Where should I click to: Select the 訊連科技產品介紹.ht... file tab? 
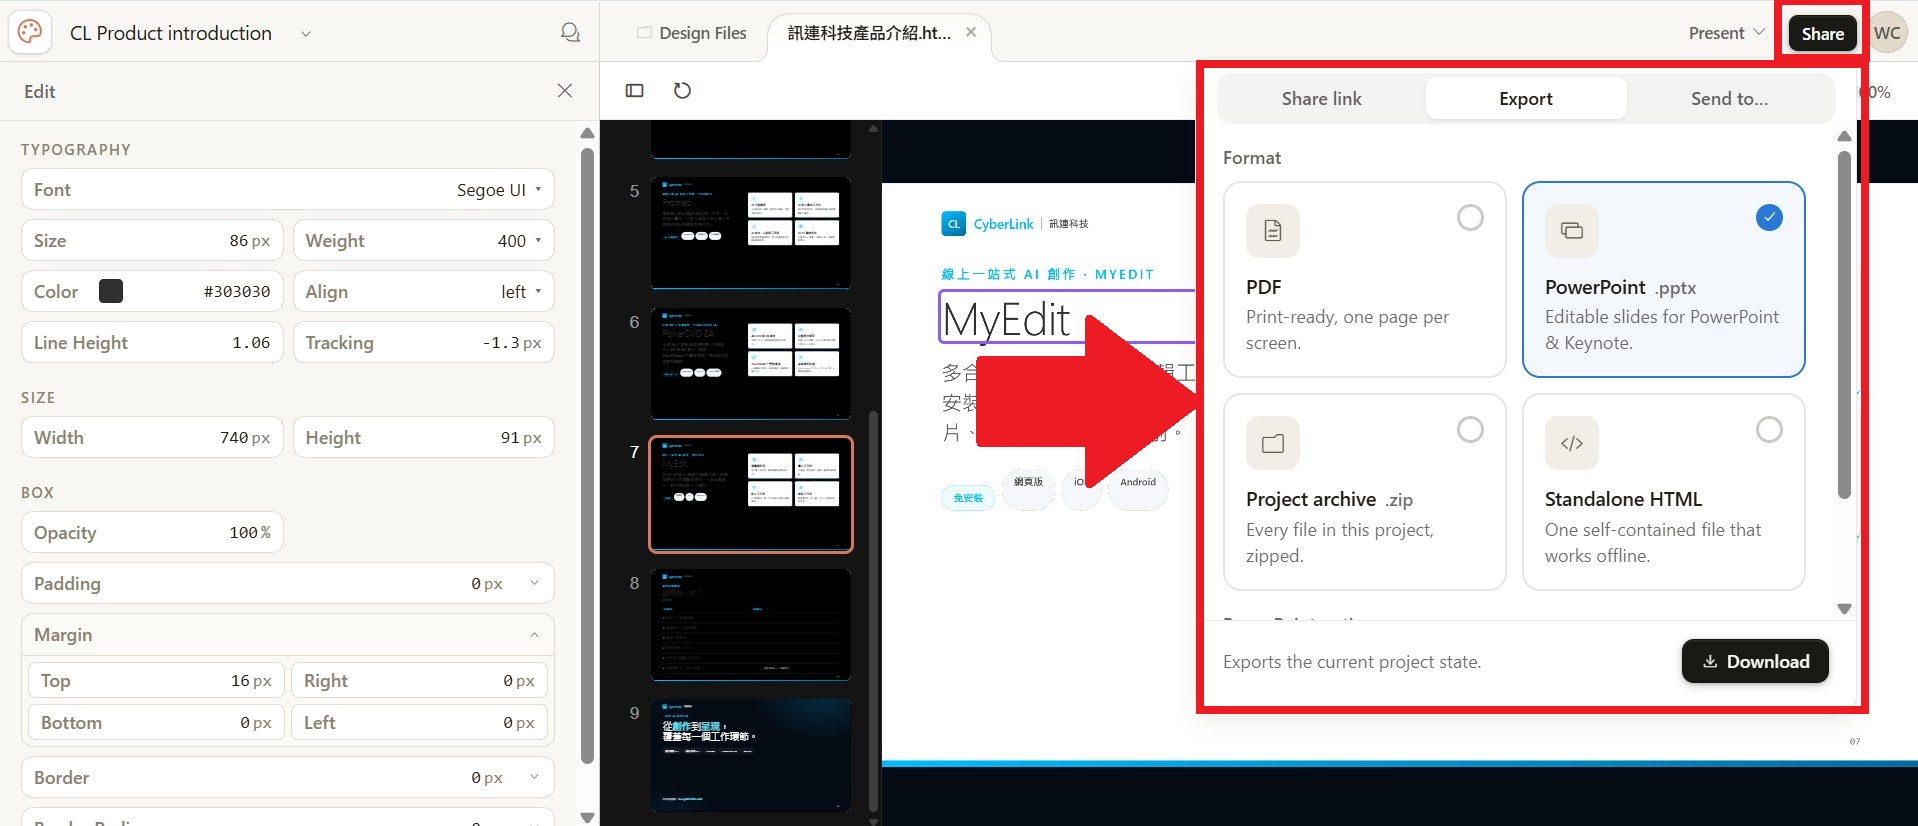coord(869,33)
